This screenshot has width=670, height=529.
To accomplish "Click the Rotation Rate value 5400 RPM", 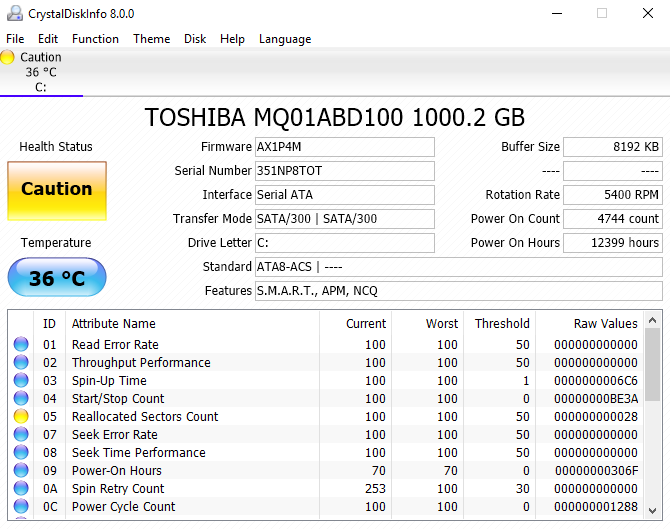I will click(x=613, y=194).
